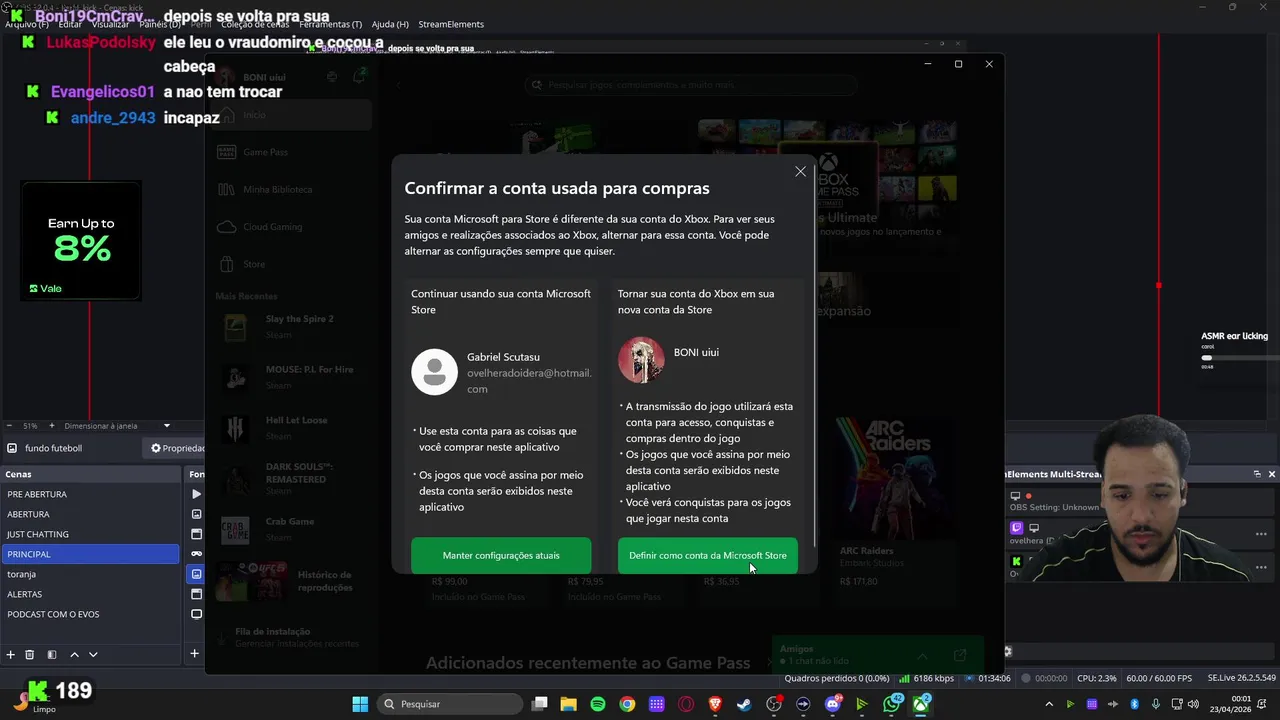Click display capture monitor source icon
This screenshot has height=720, width=1280.
click(196, 614)
